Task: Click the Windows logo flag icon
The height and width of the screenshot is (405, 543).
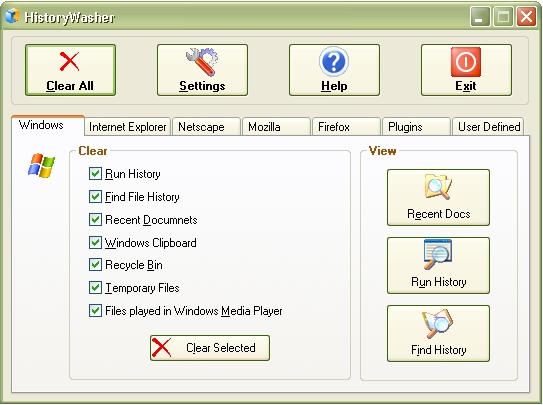Action: coord(42,165)
